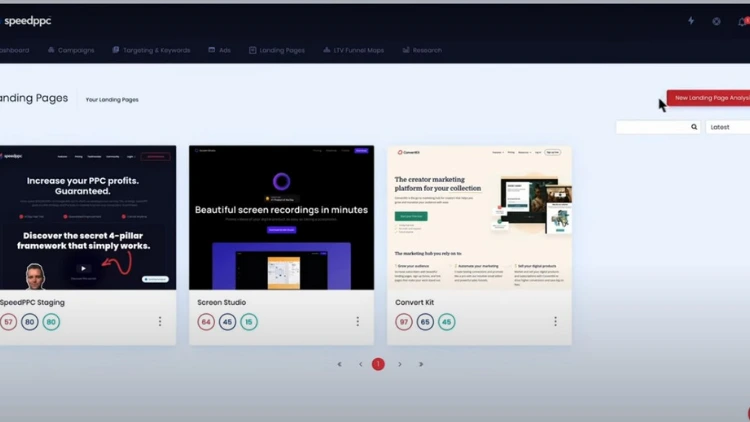Click the Ads nav icon
The height and width of the screenshot is (422, 750).
pyautogui.click(x=211, y=50)
